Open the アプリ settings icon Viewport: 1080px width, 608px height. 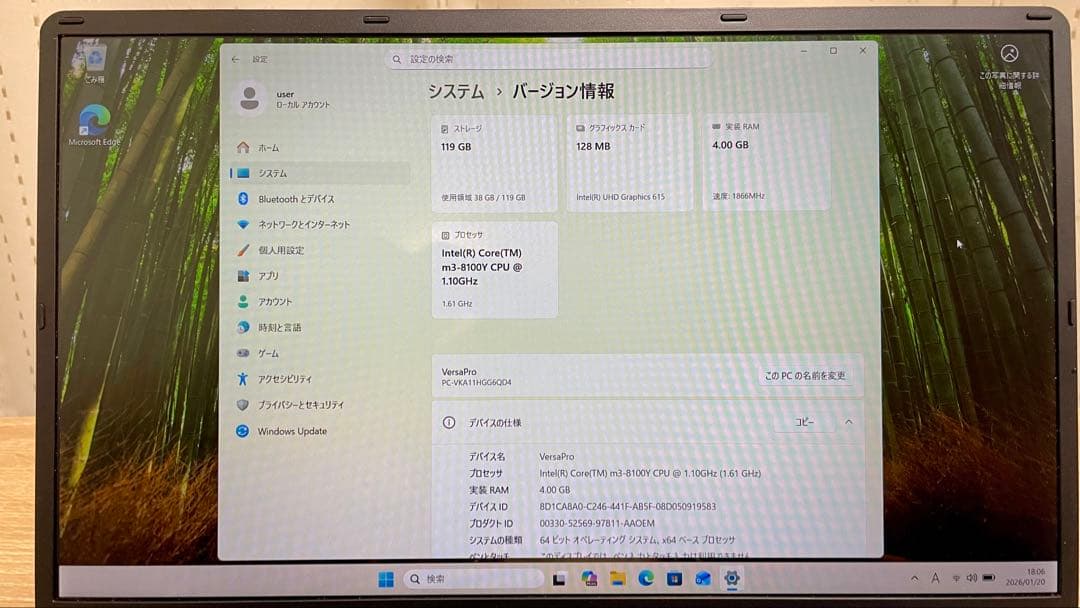241,276
